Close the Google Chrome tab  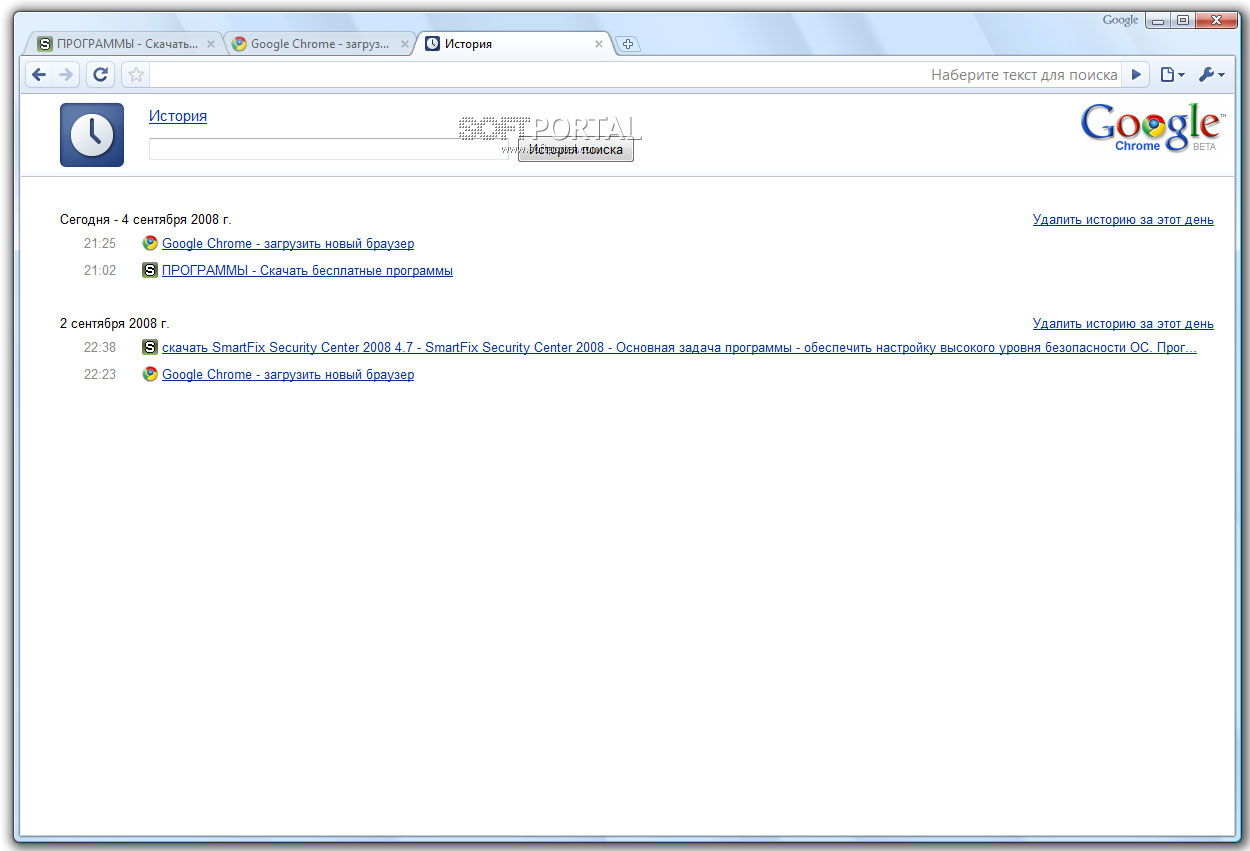pyautogui.click(x=404, y=44)
